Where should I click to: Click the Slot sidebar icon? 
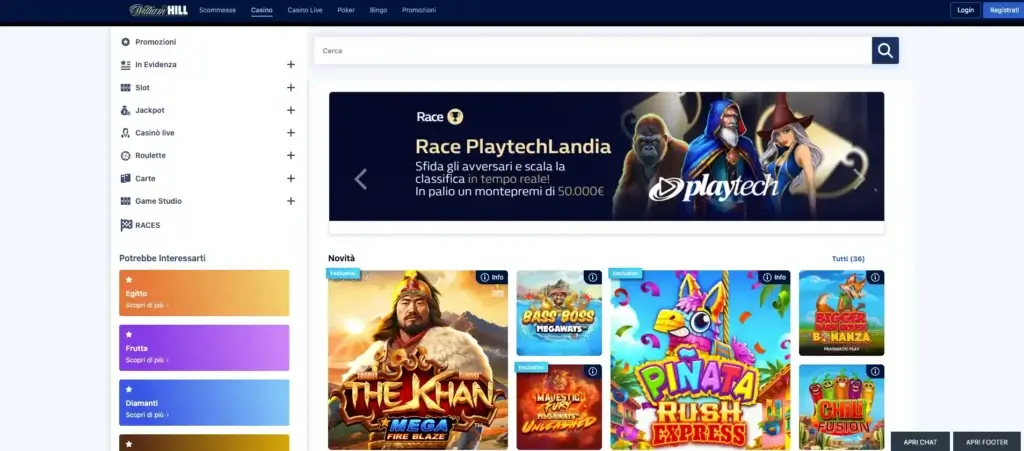125,87
